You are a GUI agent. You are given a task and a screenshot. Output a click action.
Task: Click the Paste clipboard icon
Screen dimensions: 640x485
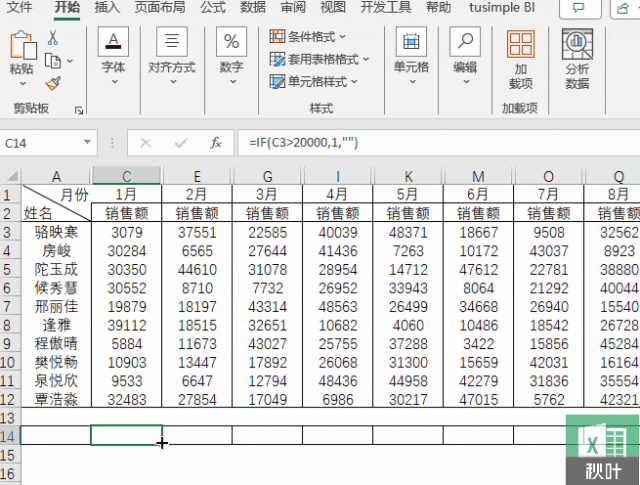click(x=23, y=45)
